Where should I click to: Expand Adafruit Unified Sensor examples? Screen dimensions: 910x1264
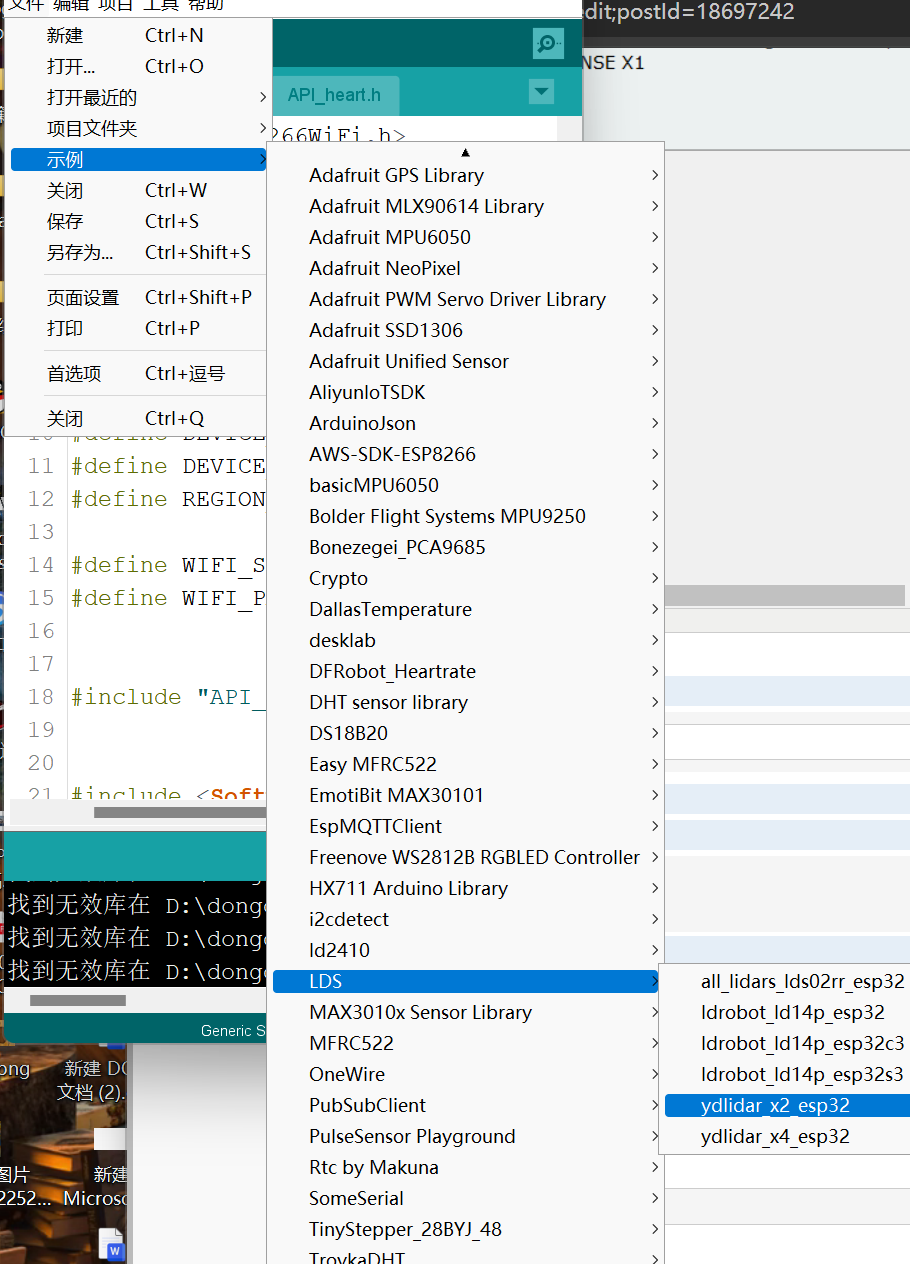tap(465, 362)
